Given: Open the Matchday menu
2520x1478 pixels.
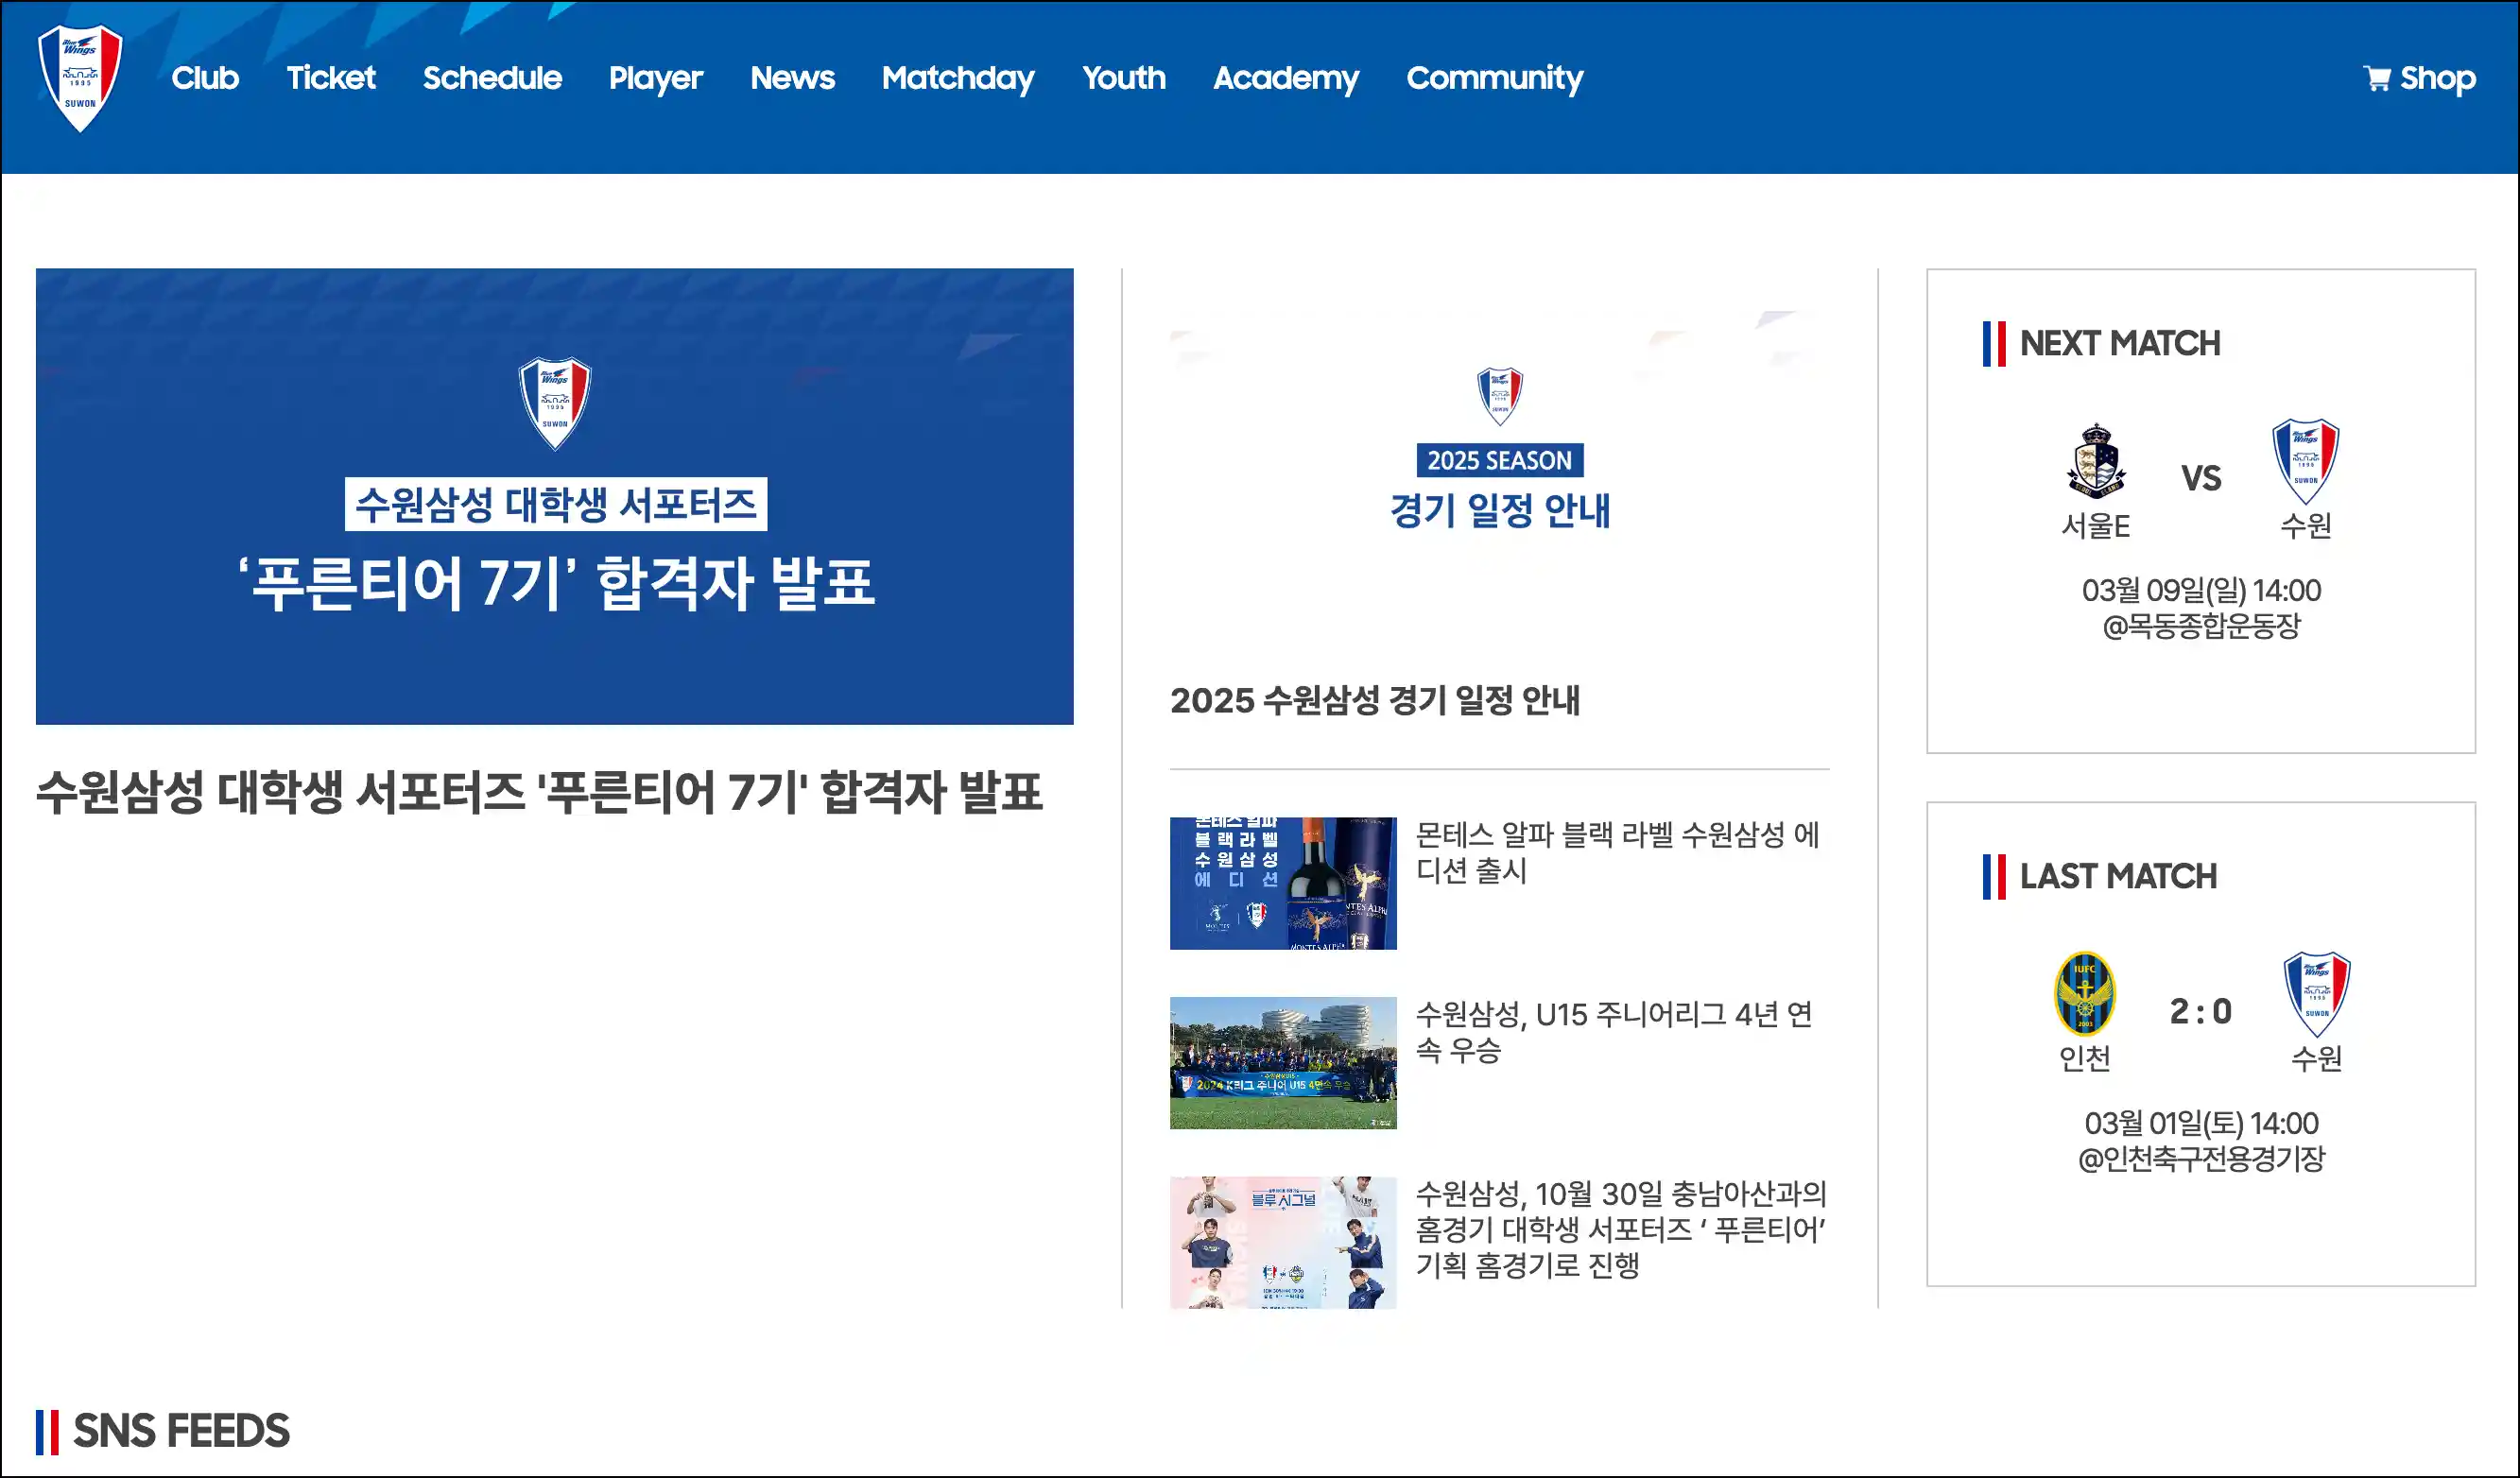Looking at the screenshot, I should pyautogui.click(x=958, y=78).
